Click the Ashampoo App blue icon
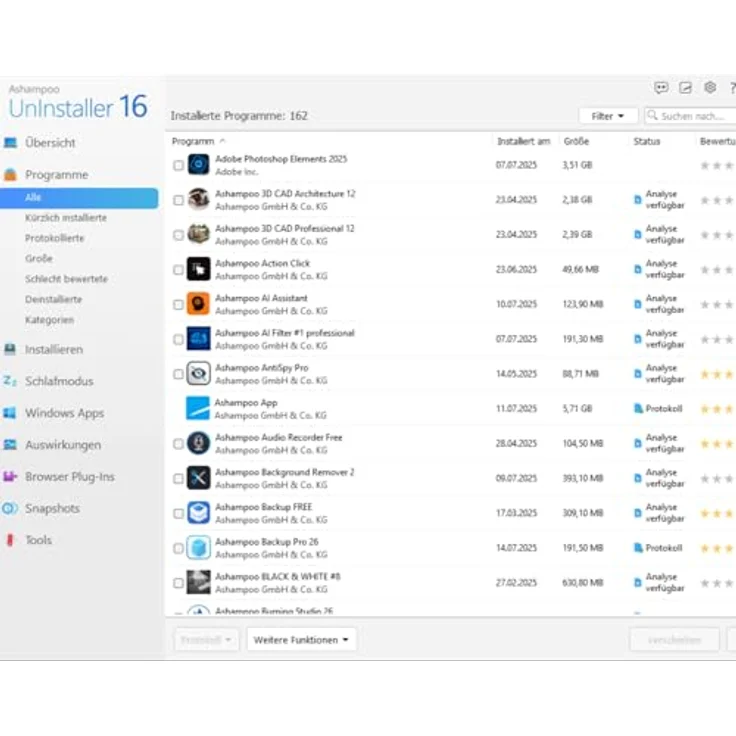736x736 pixels. coord(198,408)
